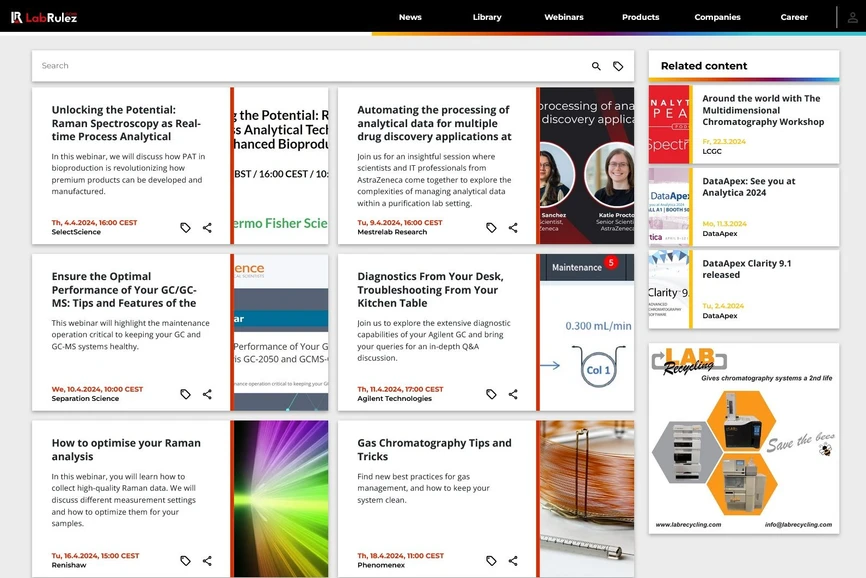Image resolution: width=866 pixels, height=578 pixels.
Task: Share the Phenomenex Gas Chromatography webinar
Action: point(513,561)
